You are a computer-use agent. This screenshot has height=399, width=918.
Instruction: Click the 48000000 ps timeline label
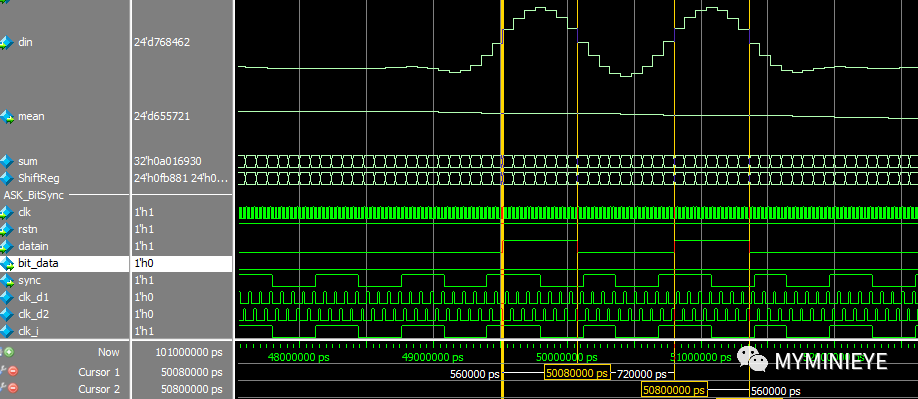coord(299,357)
